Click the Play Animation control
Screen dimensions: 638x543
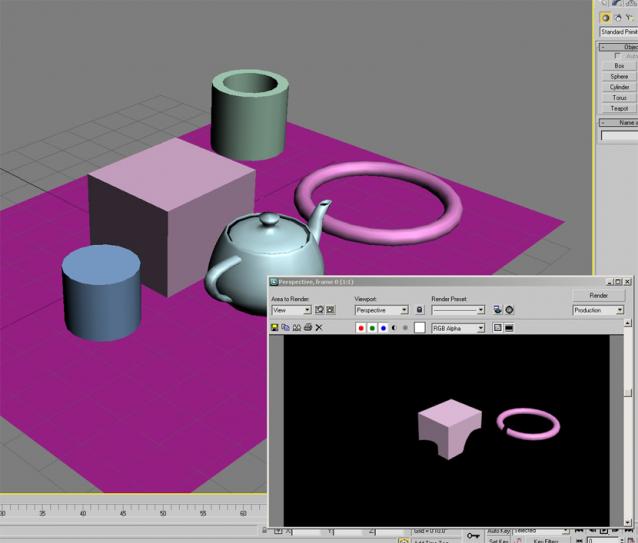tap(604, 531)
